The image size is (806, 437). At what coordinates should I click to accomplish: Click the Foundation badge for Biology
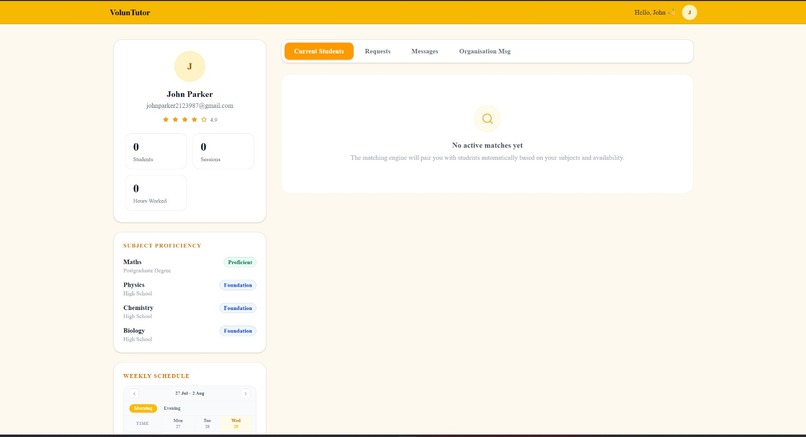click(238, 331)
